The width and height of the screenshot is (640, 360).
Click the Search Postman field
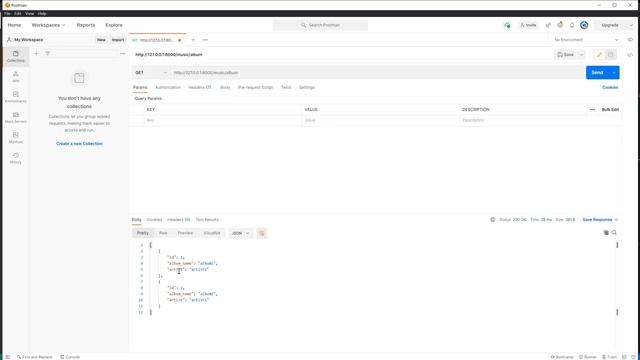click(320, 25)
